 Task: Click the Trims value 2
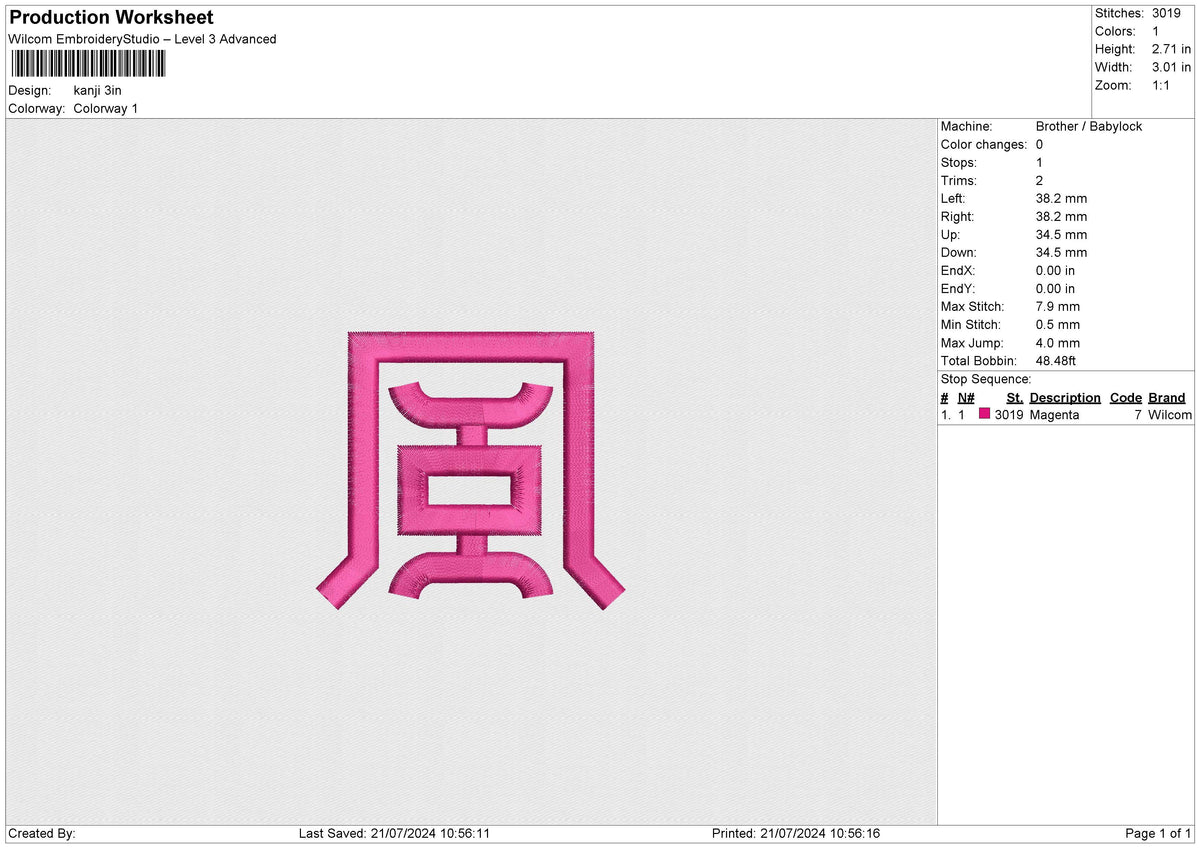pos(1040,181)
